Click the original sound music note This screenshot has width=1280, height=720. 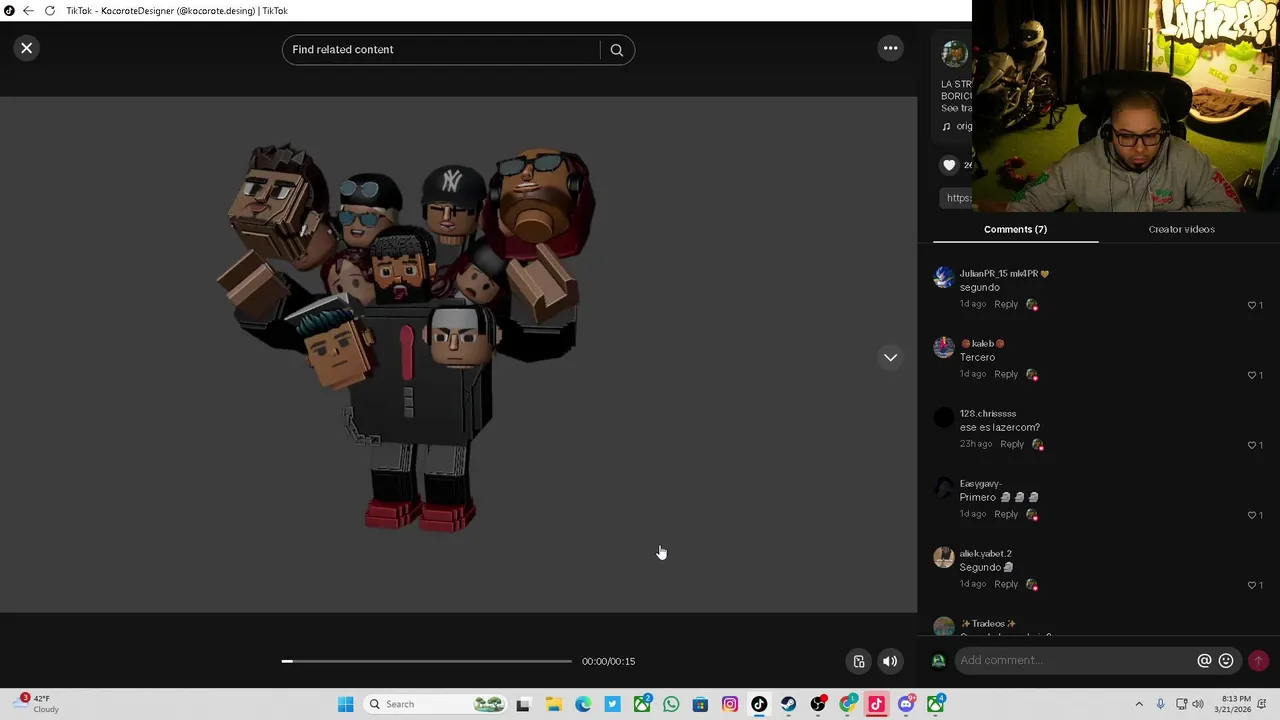(946, 127)
